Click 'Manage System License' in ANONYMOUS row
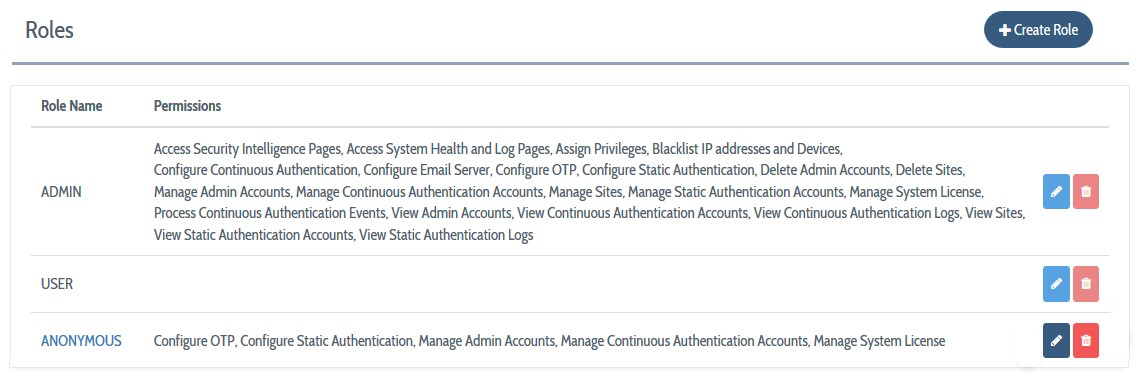This screenshot has width=1136, height=373. (880, 340)
